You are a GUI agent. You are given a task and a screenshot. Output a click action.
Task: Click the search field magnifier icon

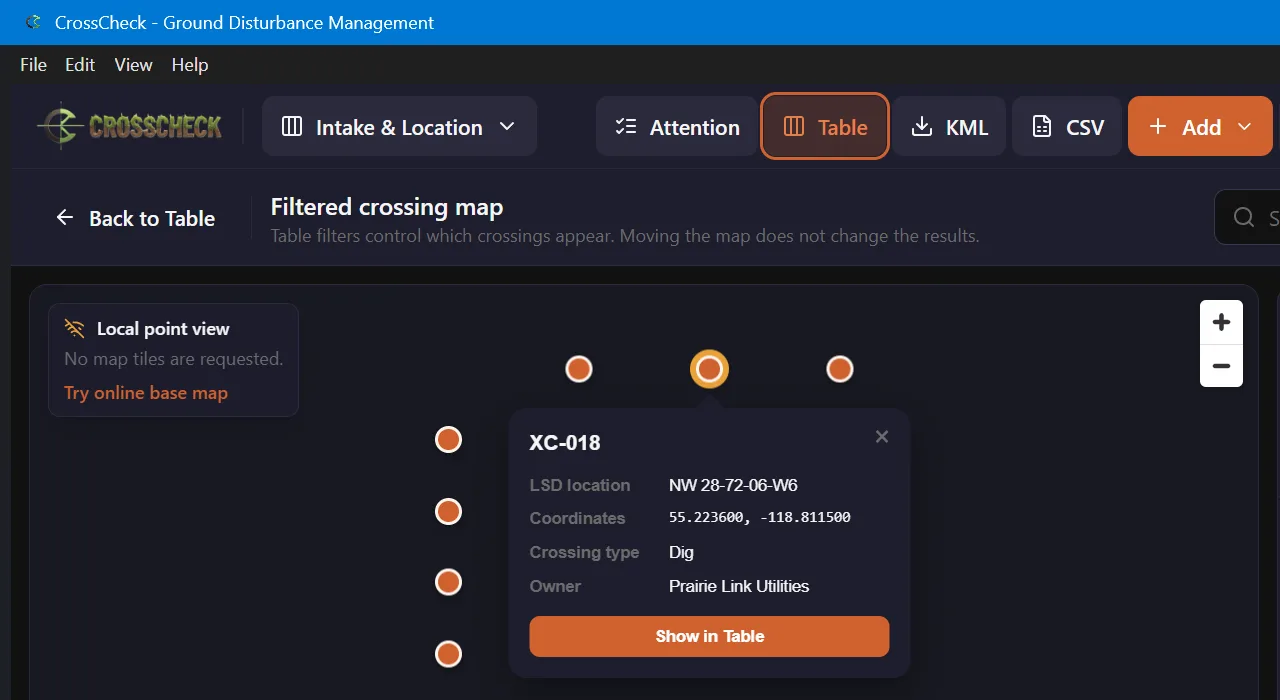tap(1244, 218)
